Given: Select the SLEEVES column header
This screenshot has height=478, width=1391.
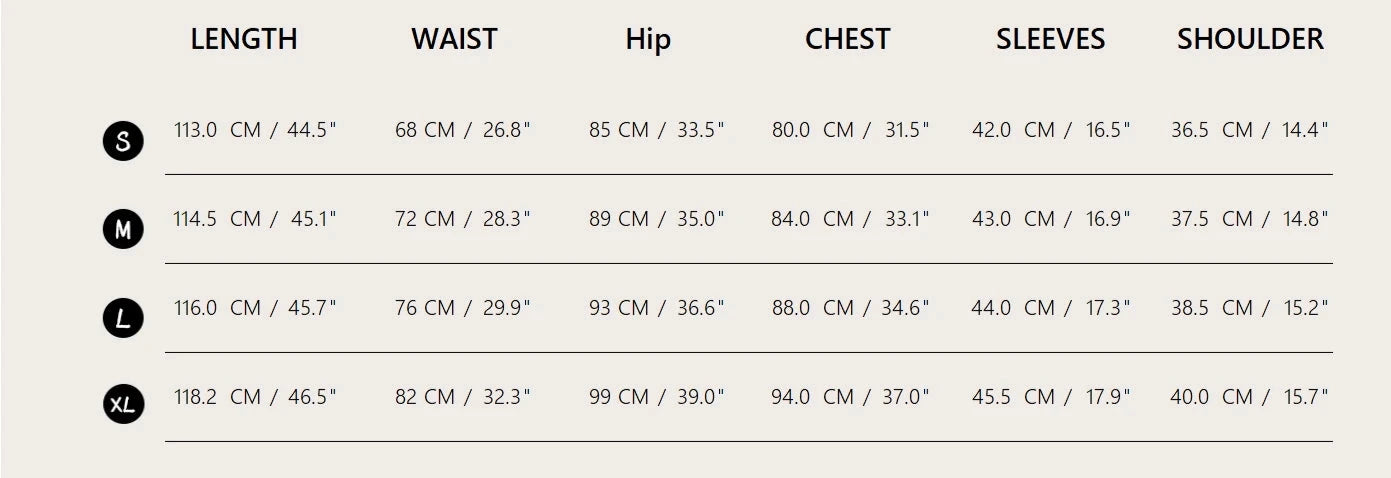Looking at the screenshot, I should [x=1050, y=39].
